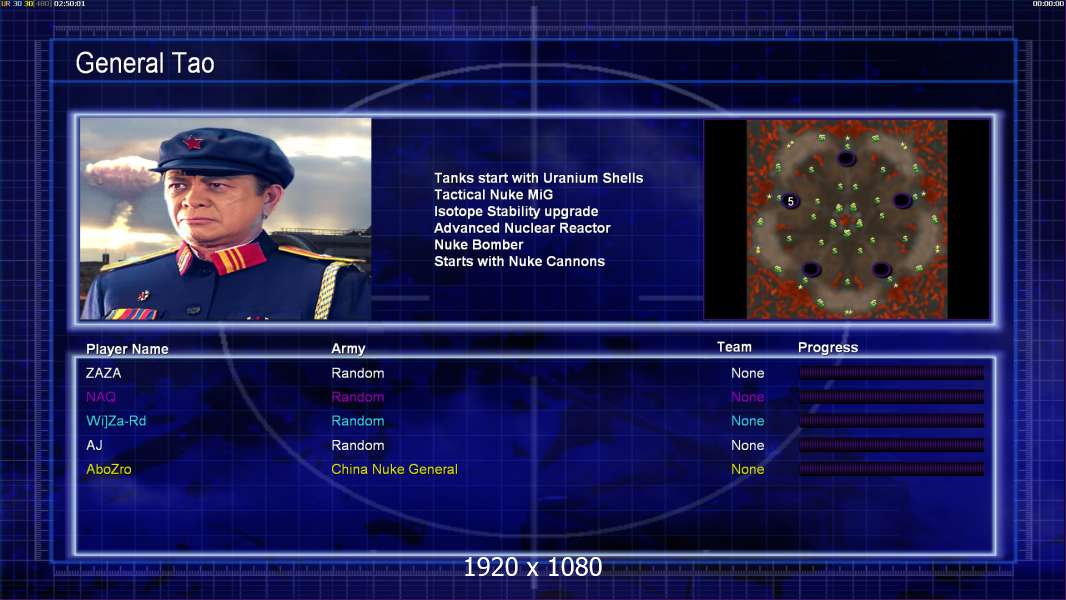Click 'Advanced Nuclear Reactor' text
Image resolution: width=1066 pixels, height=600 pixels.
click(x=522, y=228)
